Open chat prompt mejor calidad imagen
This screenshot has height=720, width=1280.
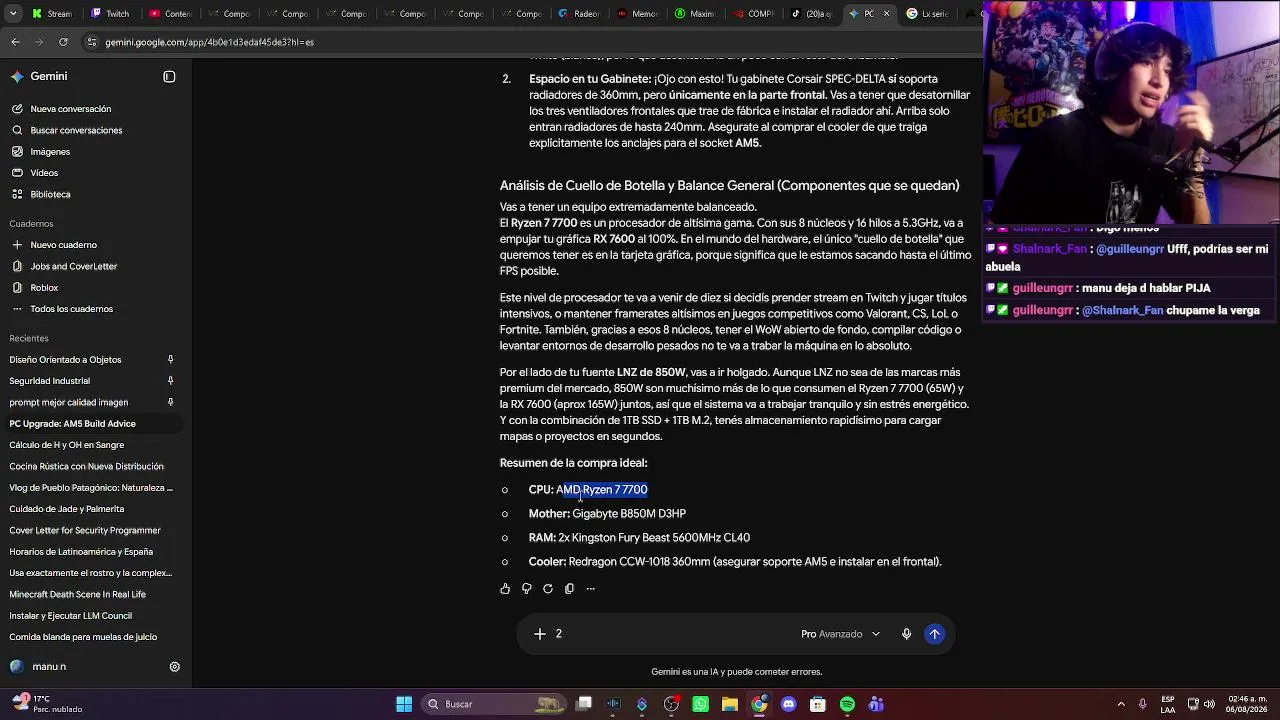[69, 402]
